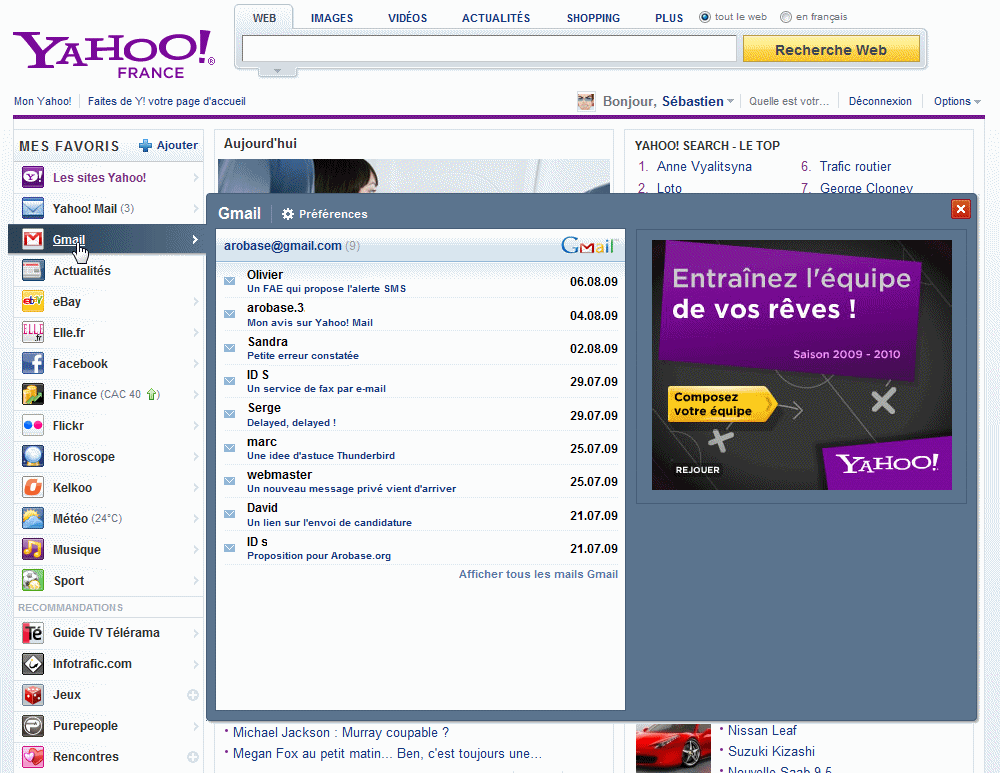Image resolution: width=1000 pixels, height=773 pixels.
Task: Open the arobase@gmail.com account link
Action: (283, 246)
